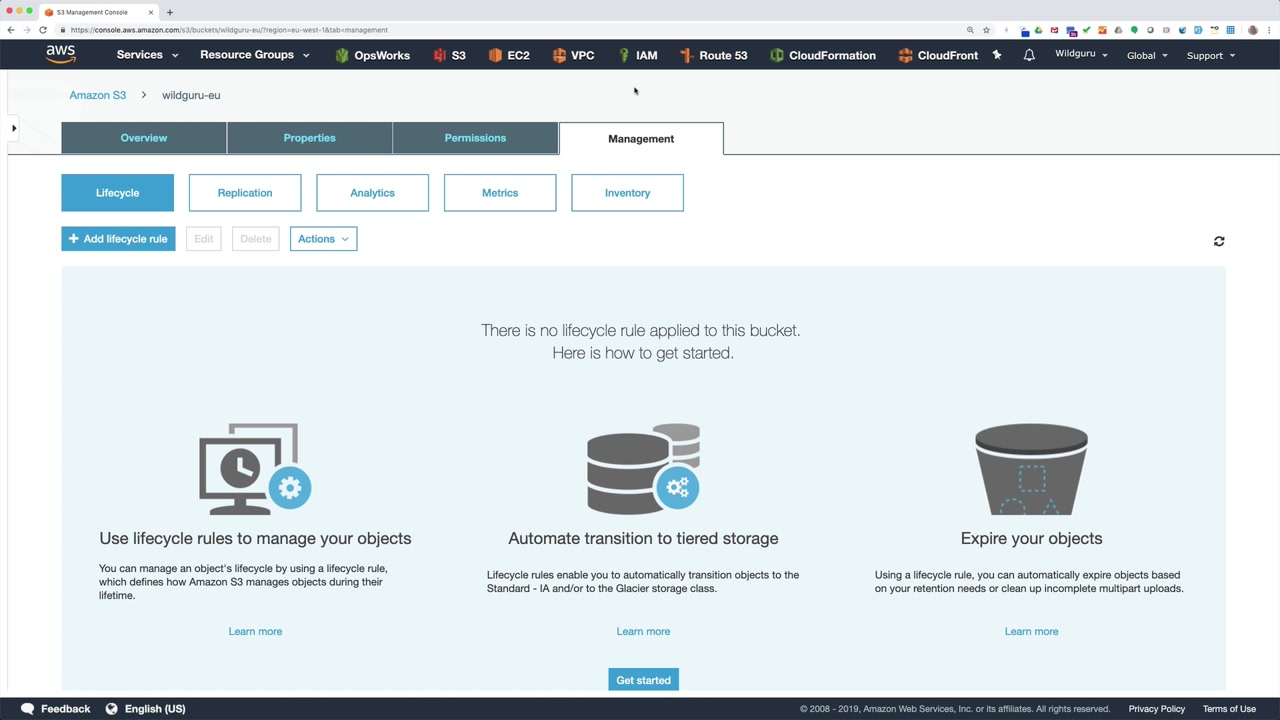Select the Metrics sub-tab
This screenshot has width=1280, height=720.
click(x=500, y=193)
